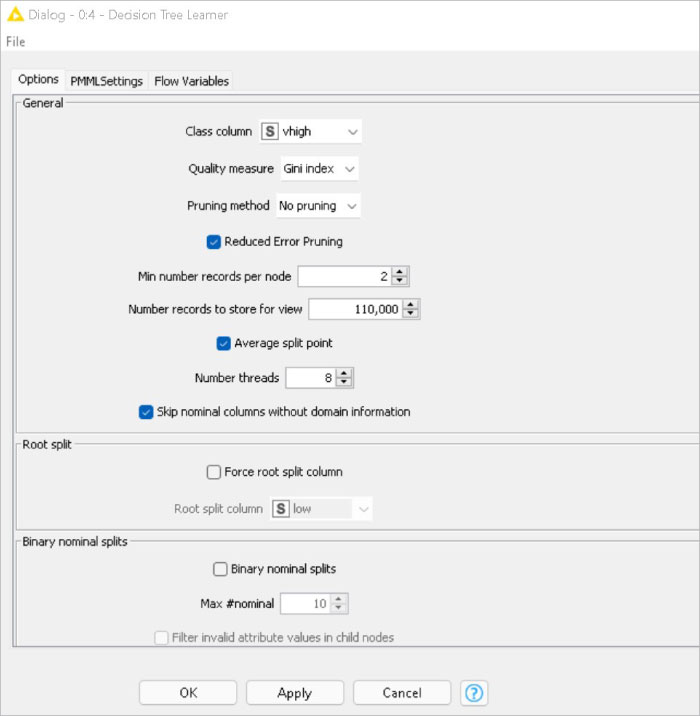700x716 pixels.
Task: Click the help question mark icon
Action: coord(474,693)
